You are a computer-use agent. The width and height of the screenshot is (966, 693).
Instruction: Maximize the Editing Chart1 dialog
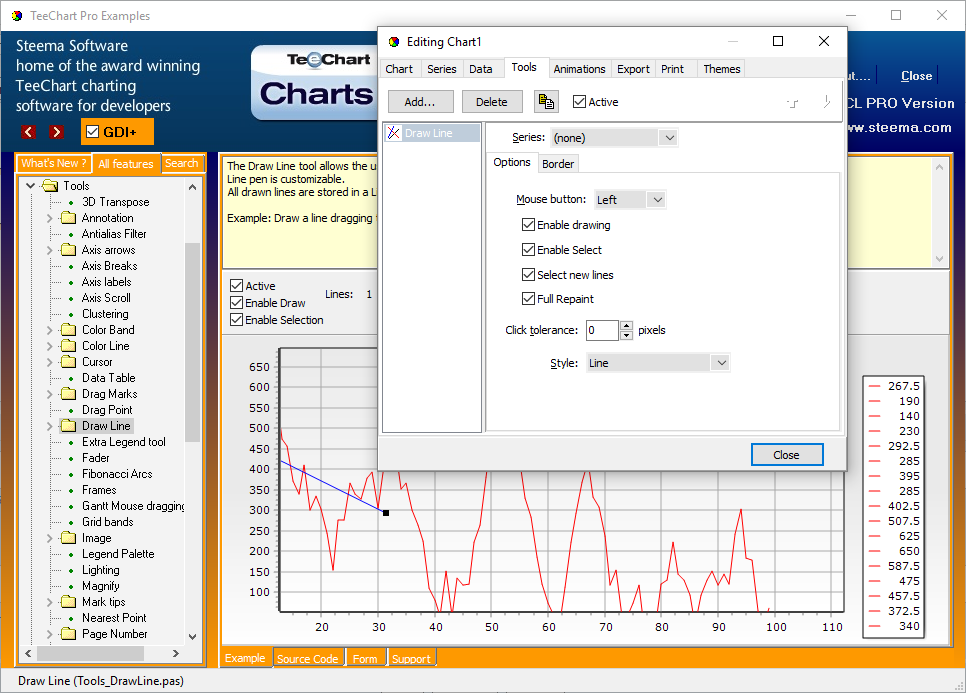pos(777,41)
